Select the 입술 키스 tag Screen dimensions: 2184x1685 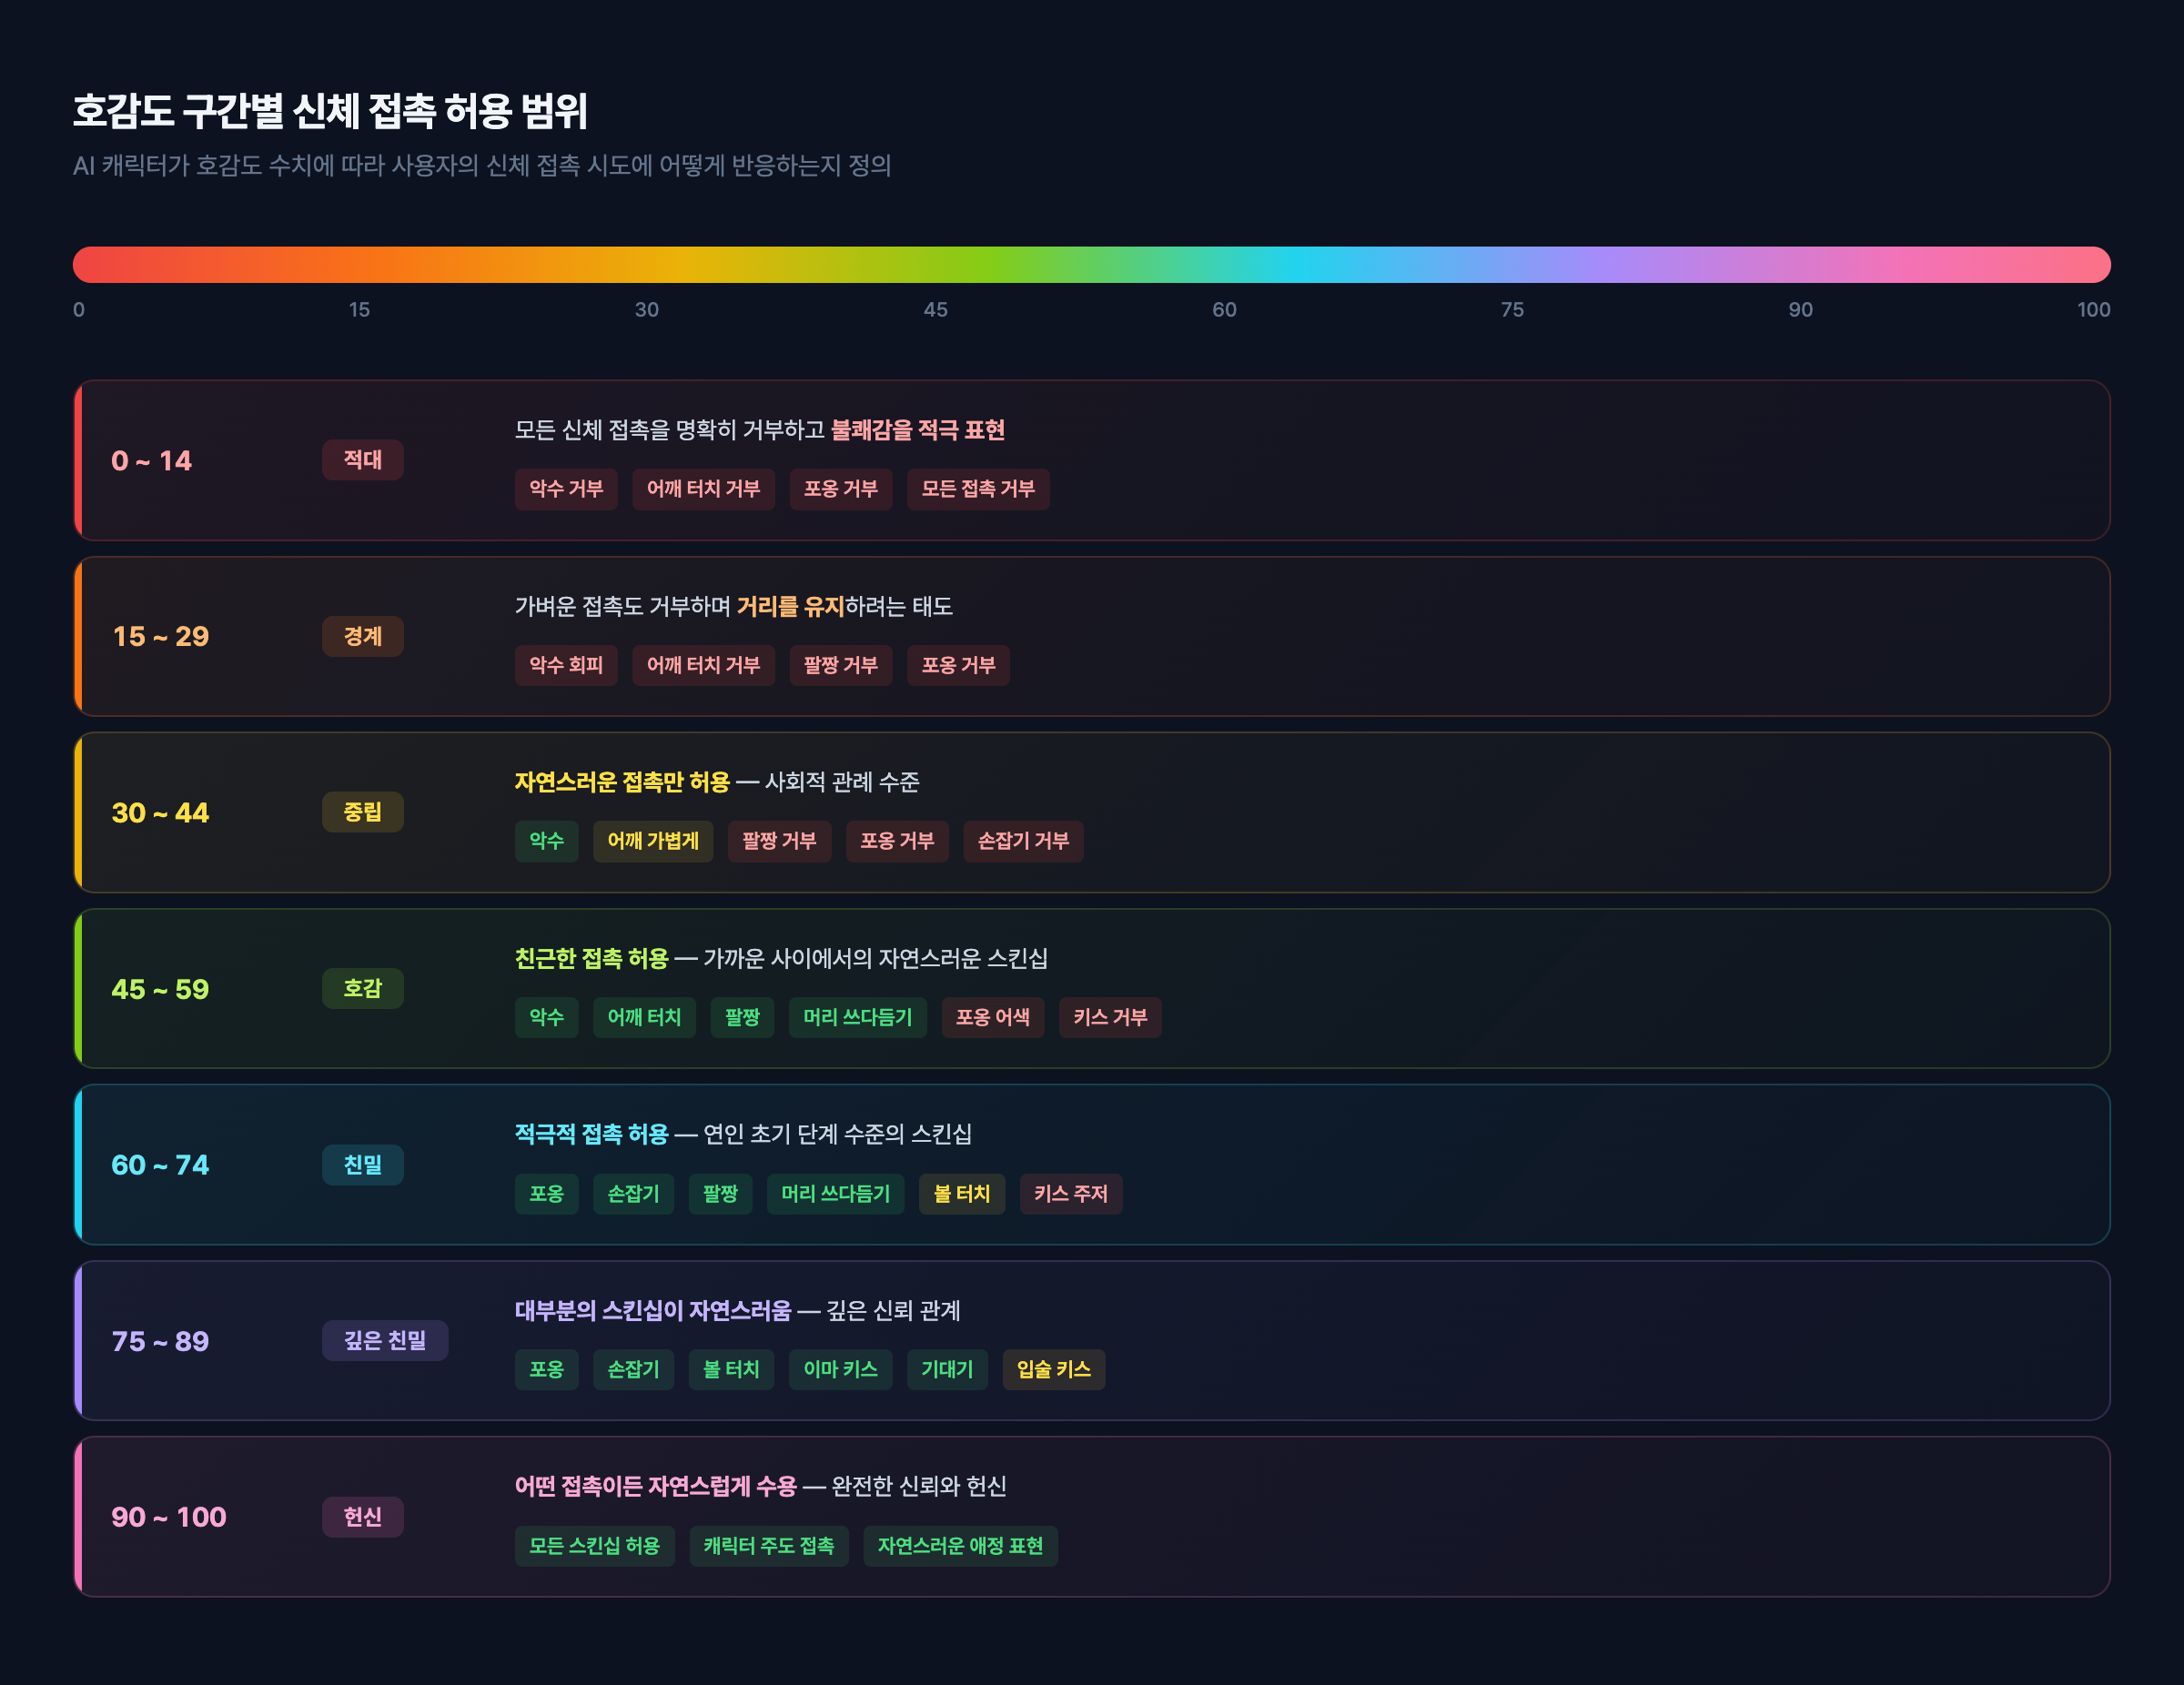click(1053, 1369)
